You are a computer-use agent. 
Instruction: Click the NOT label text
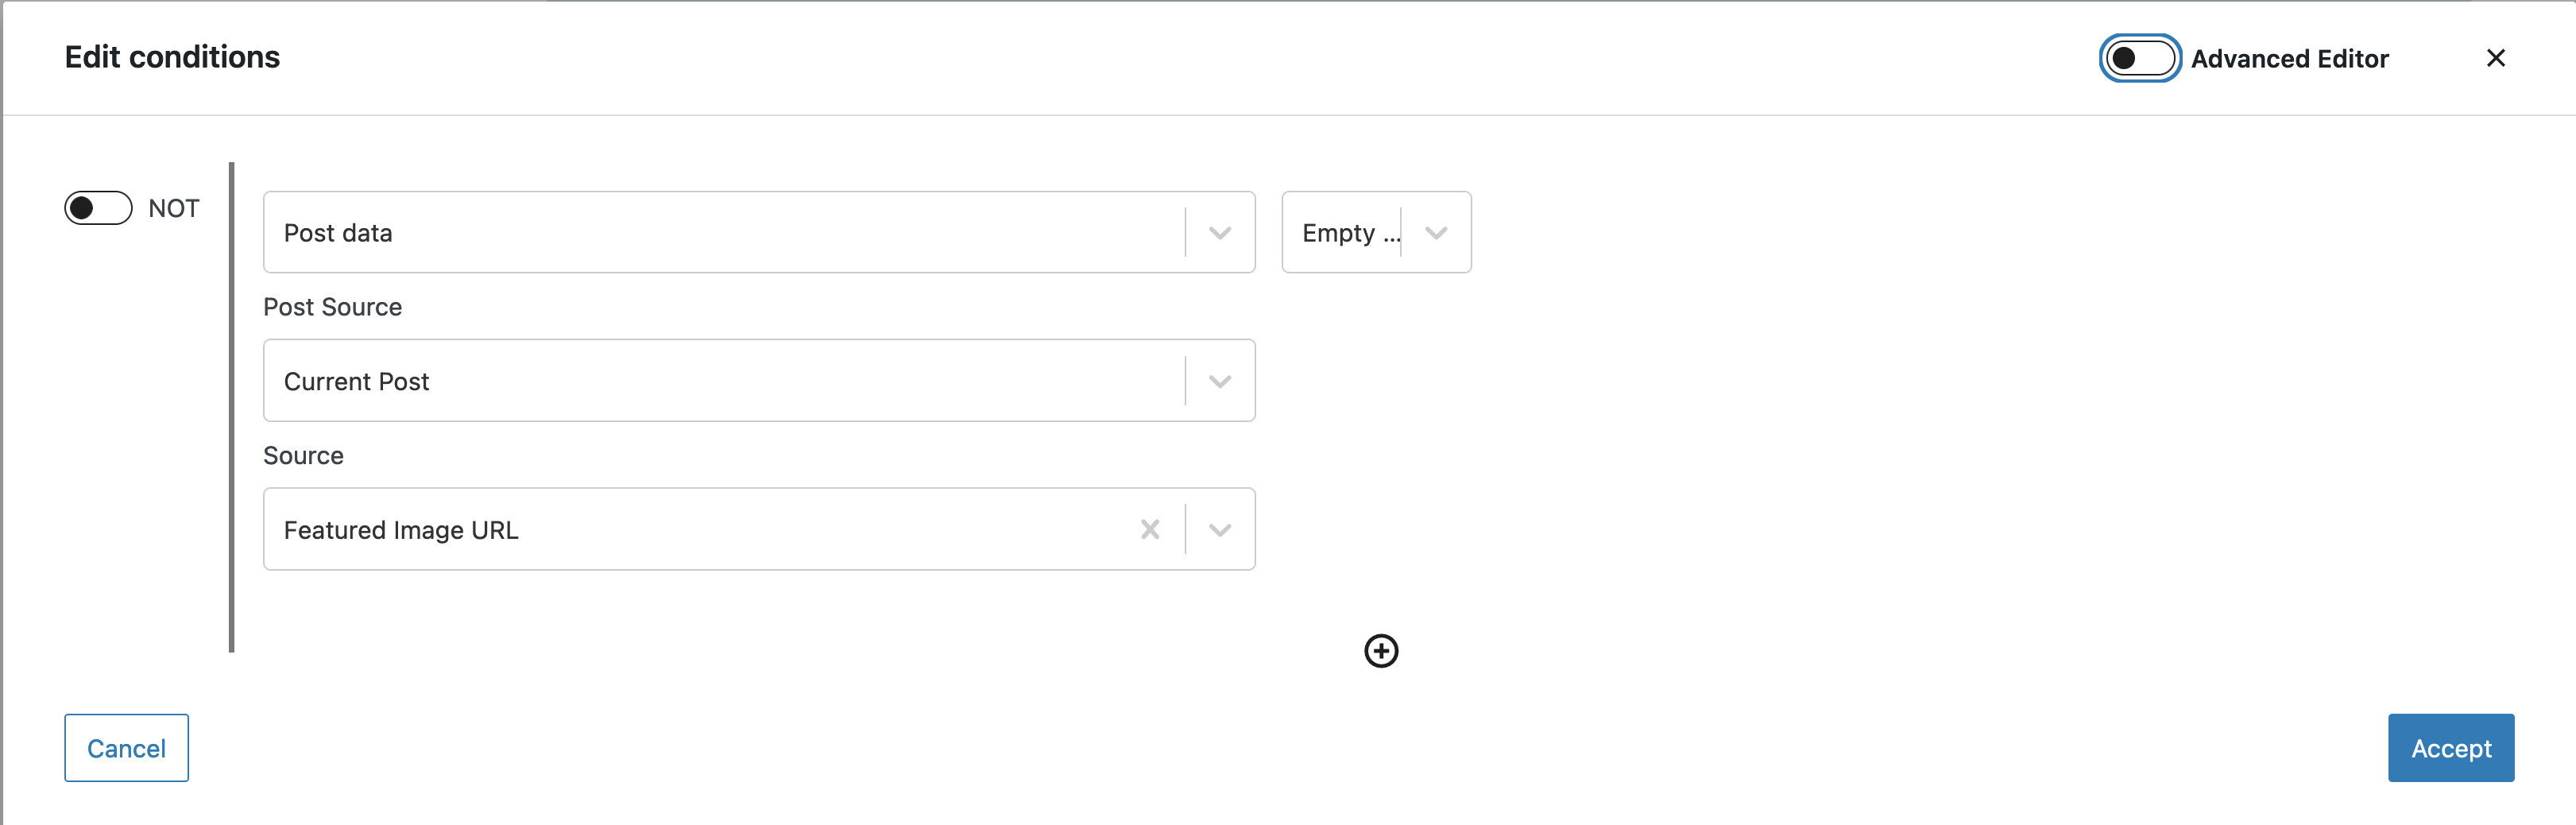(x=174, y=208)
